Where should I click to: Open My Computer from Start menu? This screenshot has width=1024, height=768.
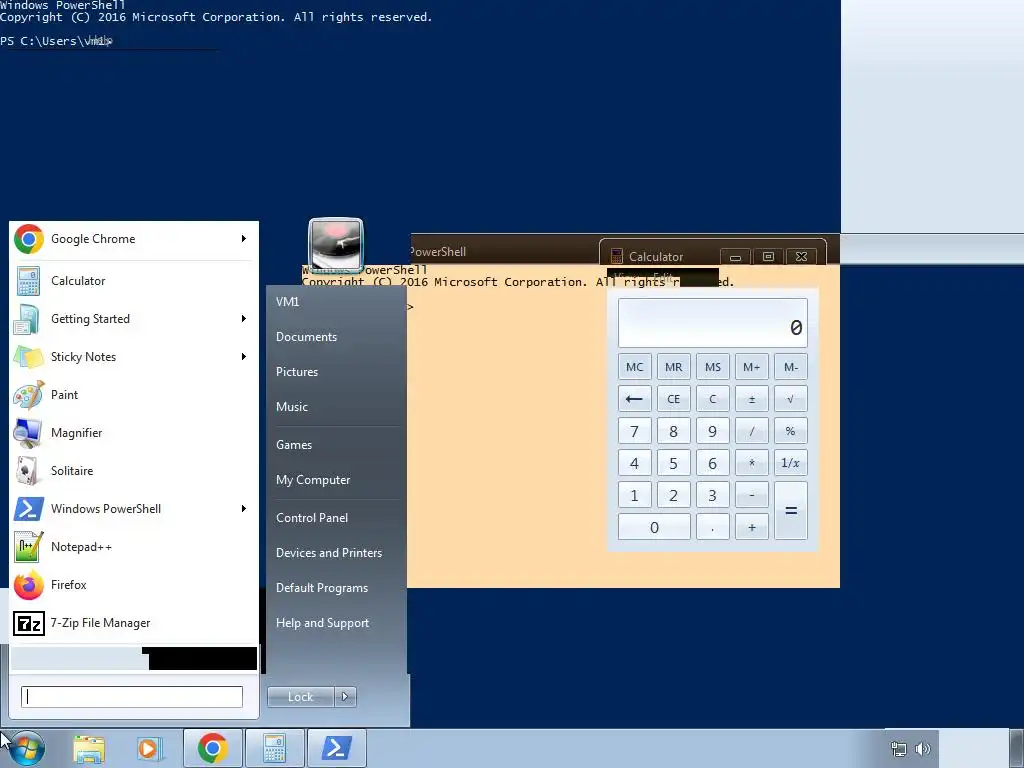pos(313,480)
